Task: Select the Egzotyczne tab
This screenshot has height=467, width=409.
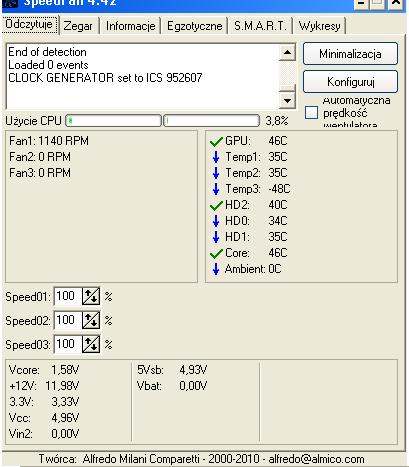Action: click(x=195, y=26)
